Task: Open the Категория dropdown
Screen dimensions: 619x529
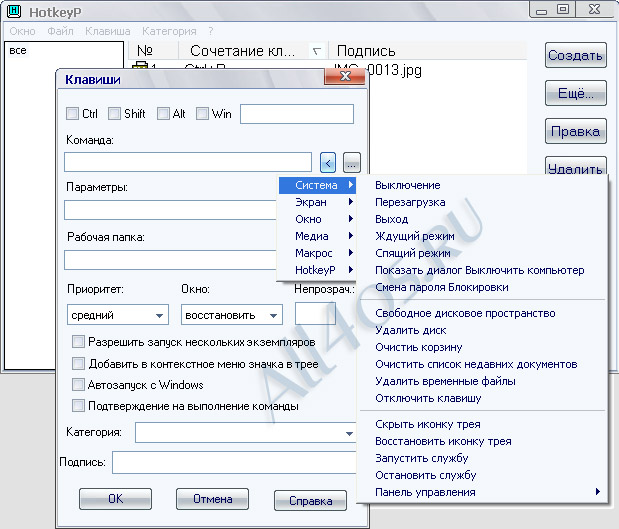Action: coord(246,433)
